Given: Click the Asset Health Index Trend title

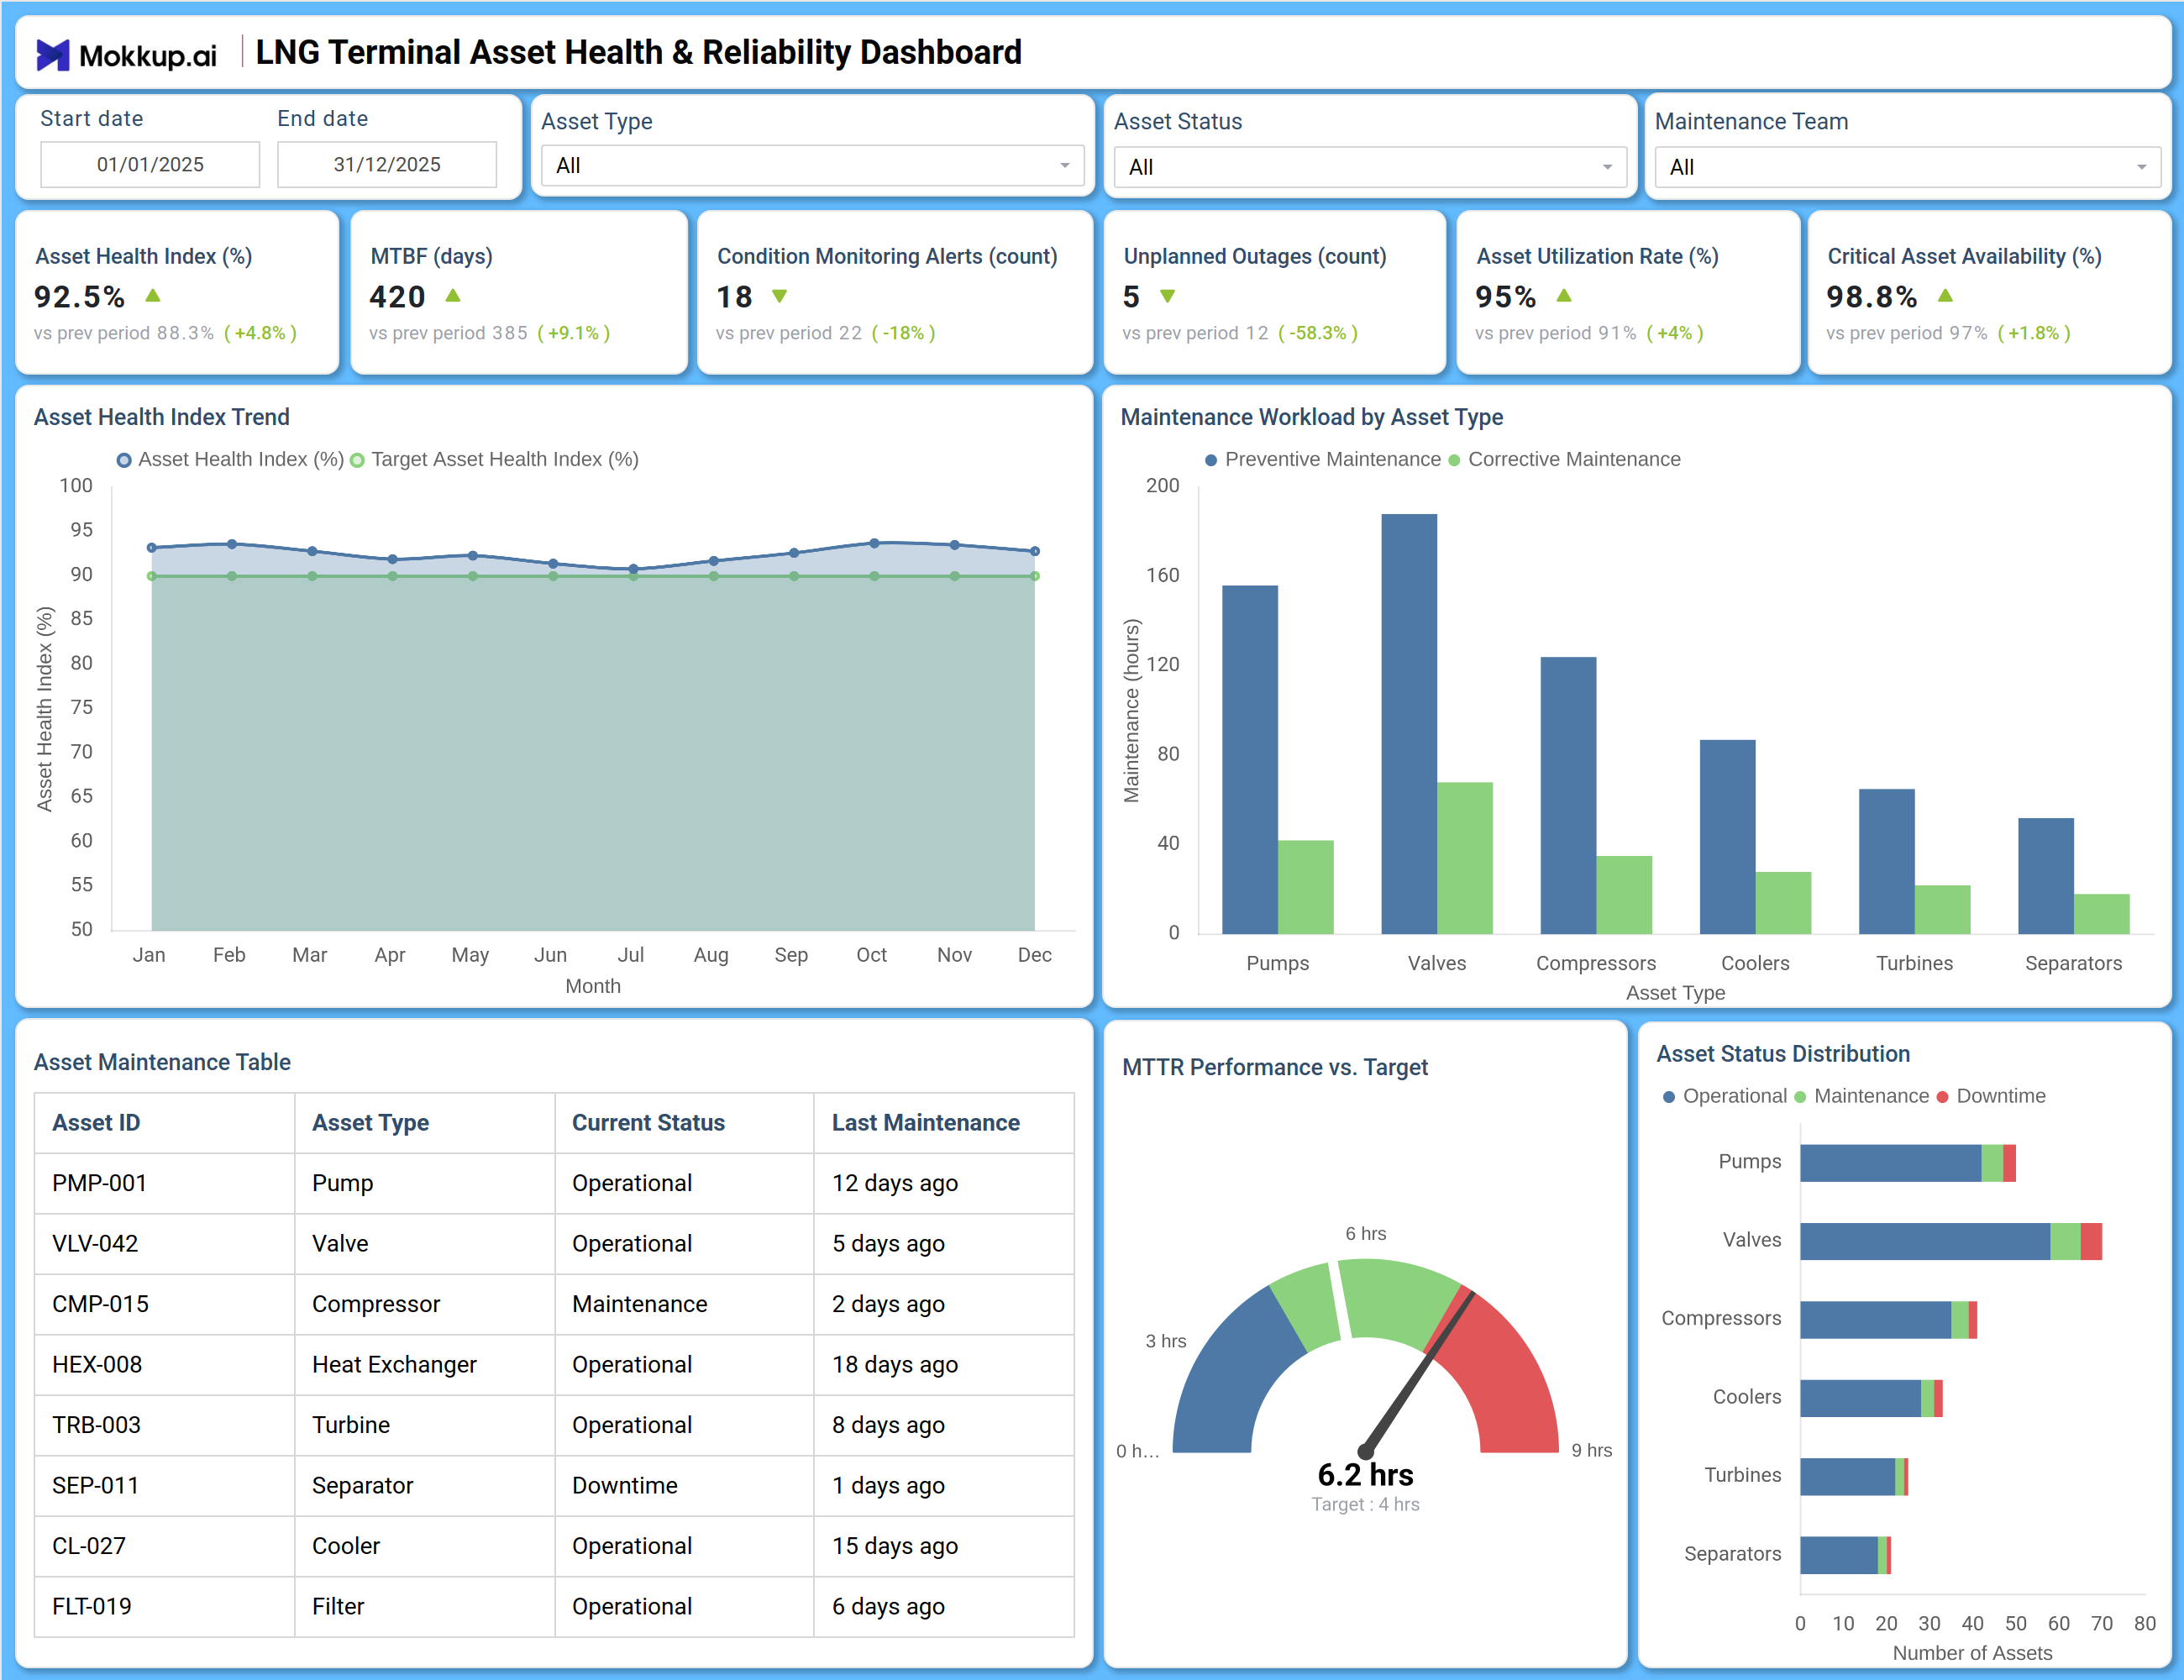Looking at the screenshot, I should (162, 417).
